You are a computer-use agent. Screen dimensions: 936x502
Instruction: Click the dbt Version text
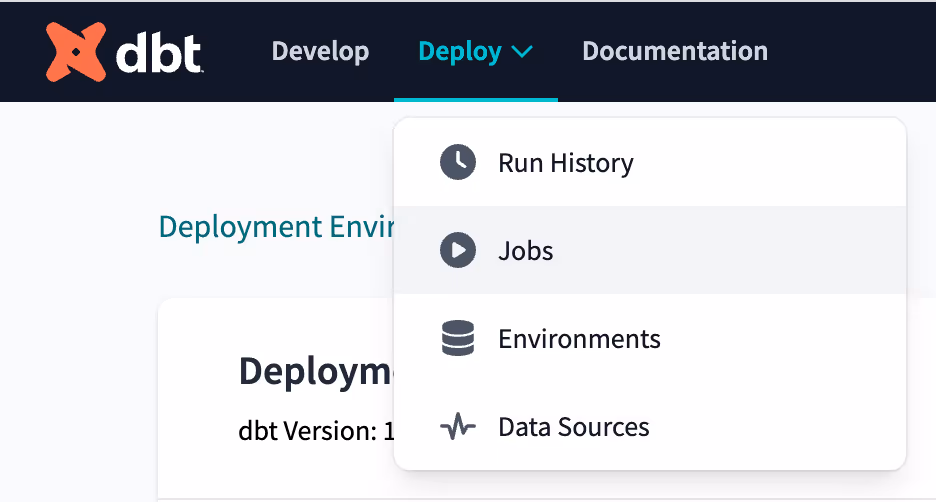[x=316, y=430]
